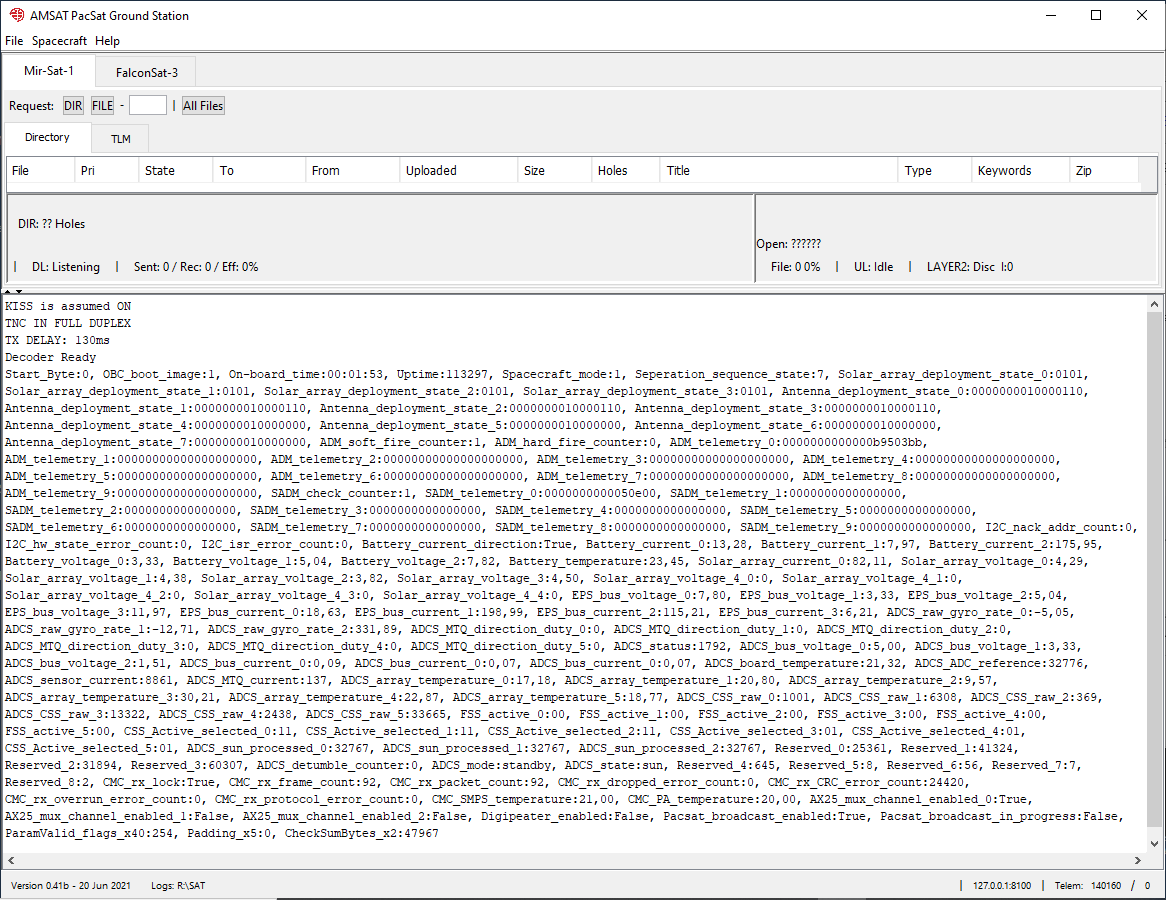Click the log pane scroll down arrow
The height and width of the screenshot is (900, 1166).
point(1154,843)
